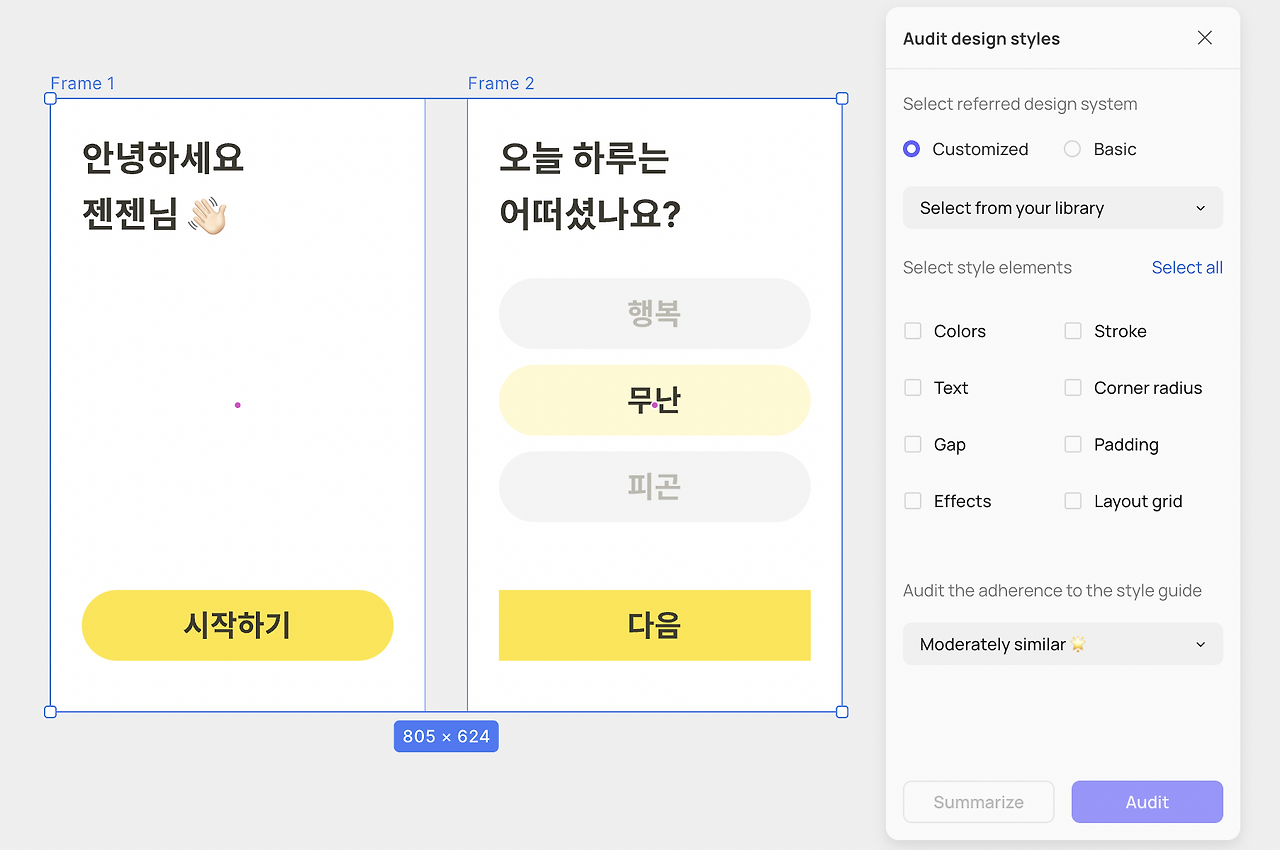Enable the Colors style element checkbox
1280x850 pixels.
coord(912,330)
